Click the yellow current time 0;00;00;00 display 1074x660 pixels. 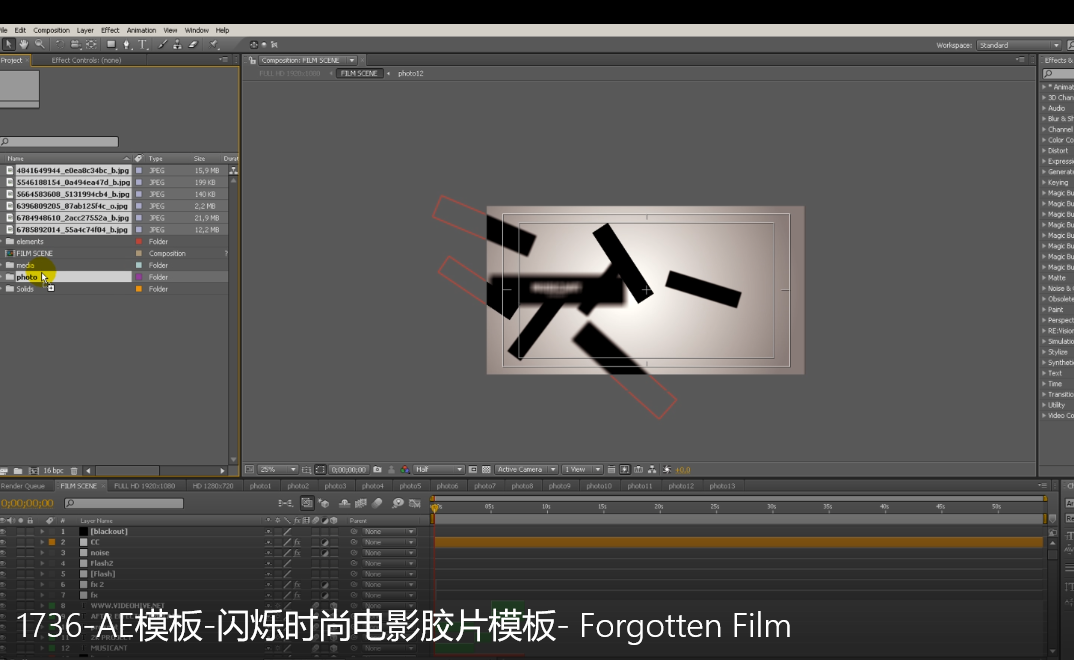pos(27,503)
